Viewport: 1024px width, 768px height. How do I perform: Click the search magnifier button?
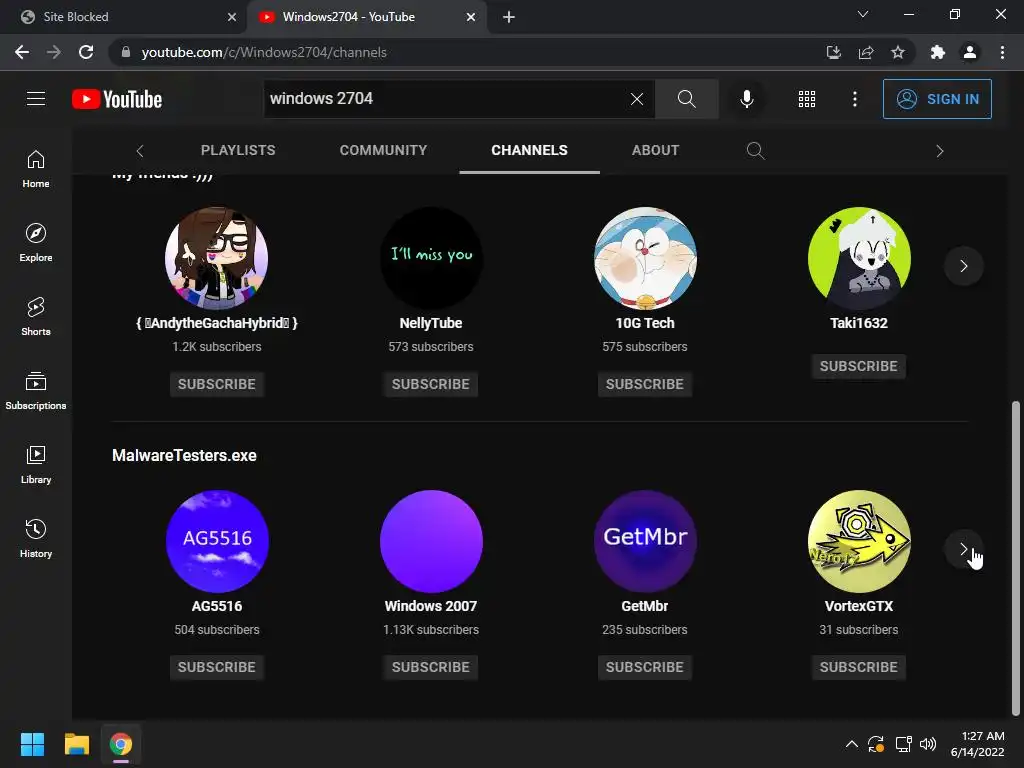686,99
